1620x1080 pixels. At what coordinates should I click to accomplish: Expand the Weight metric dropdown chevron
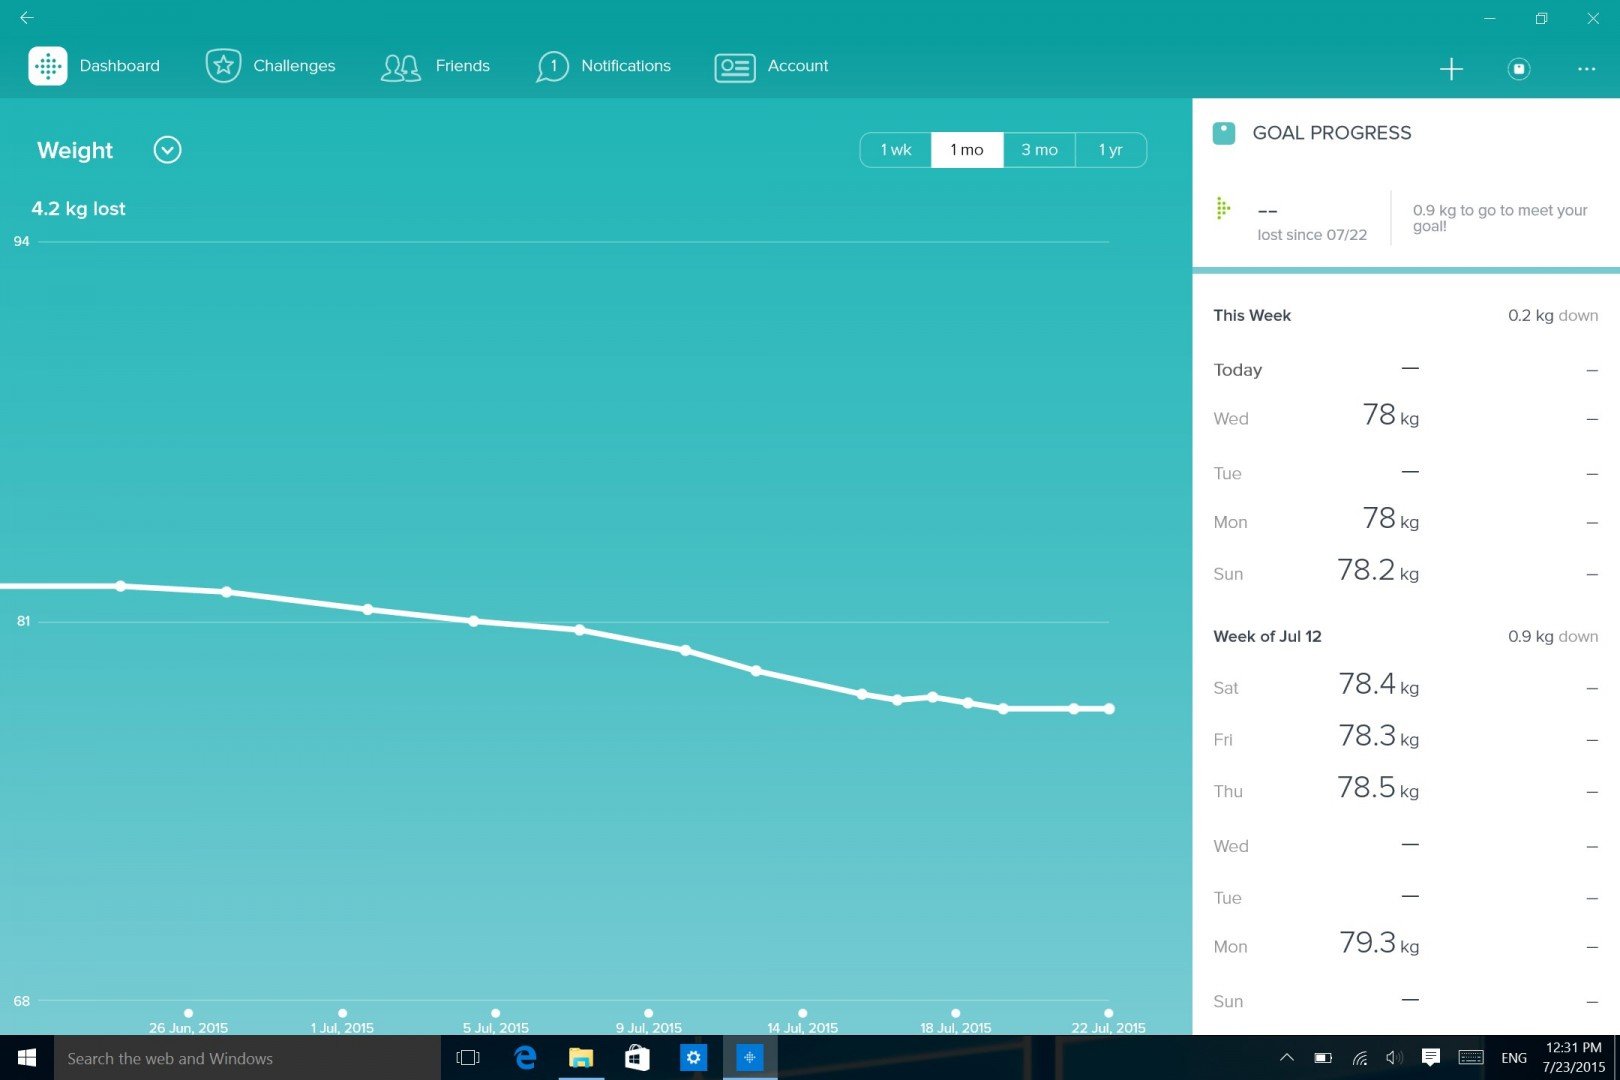coord(167,150)
